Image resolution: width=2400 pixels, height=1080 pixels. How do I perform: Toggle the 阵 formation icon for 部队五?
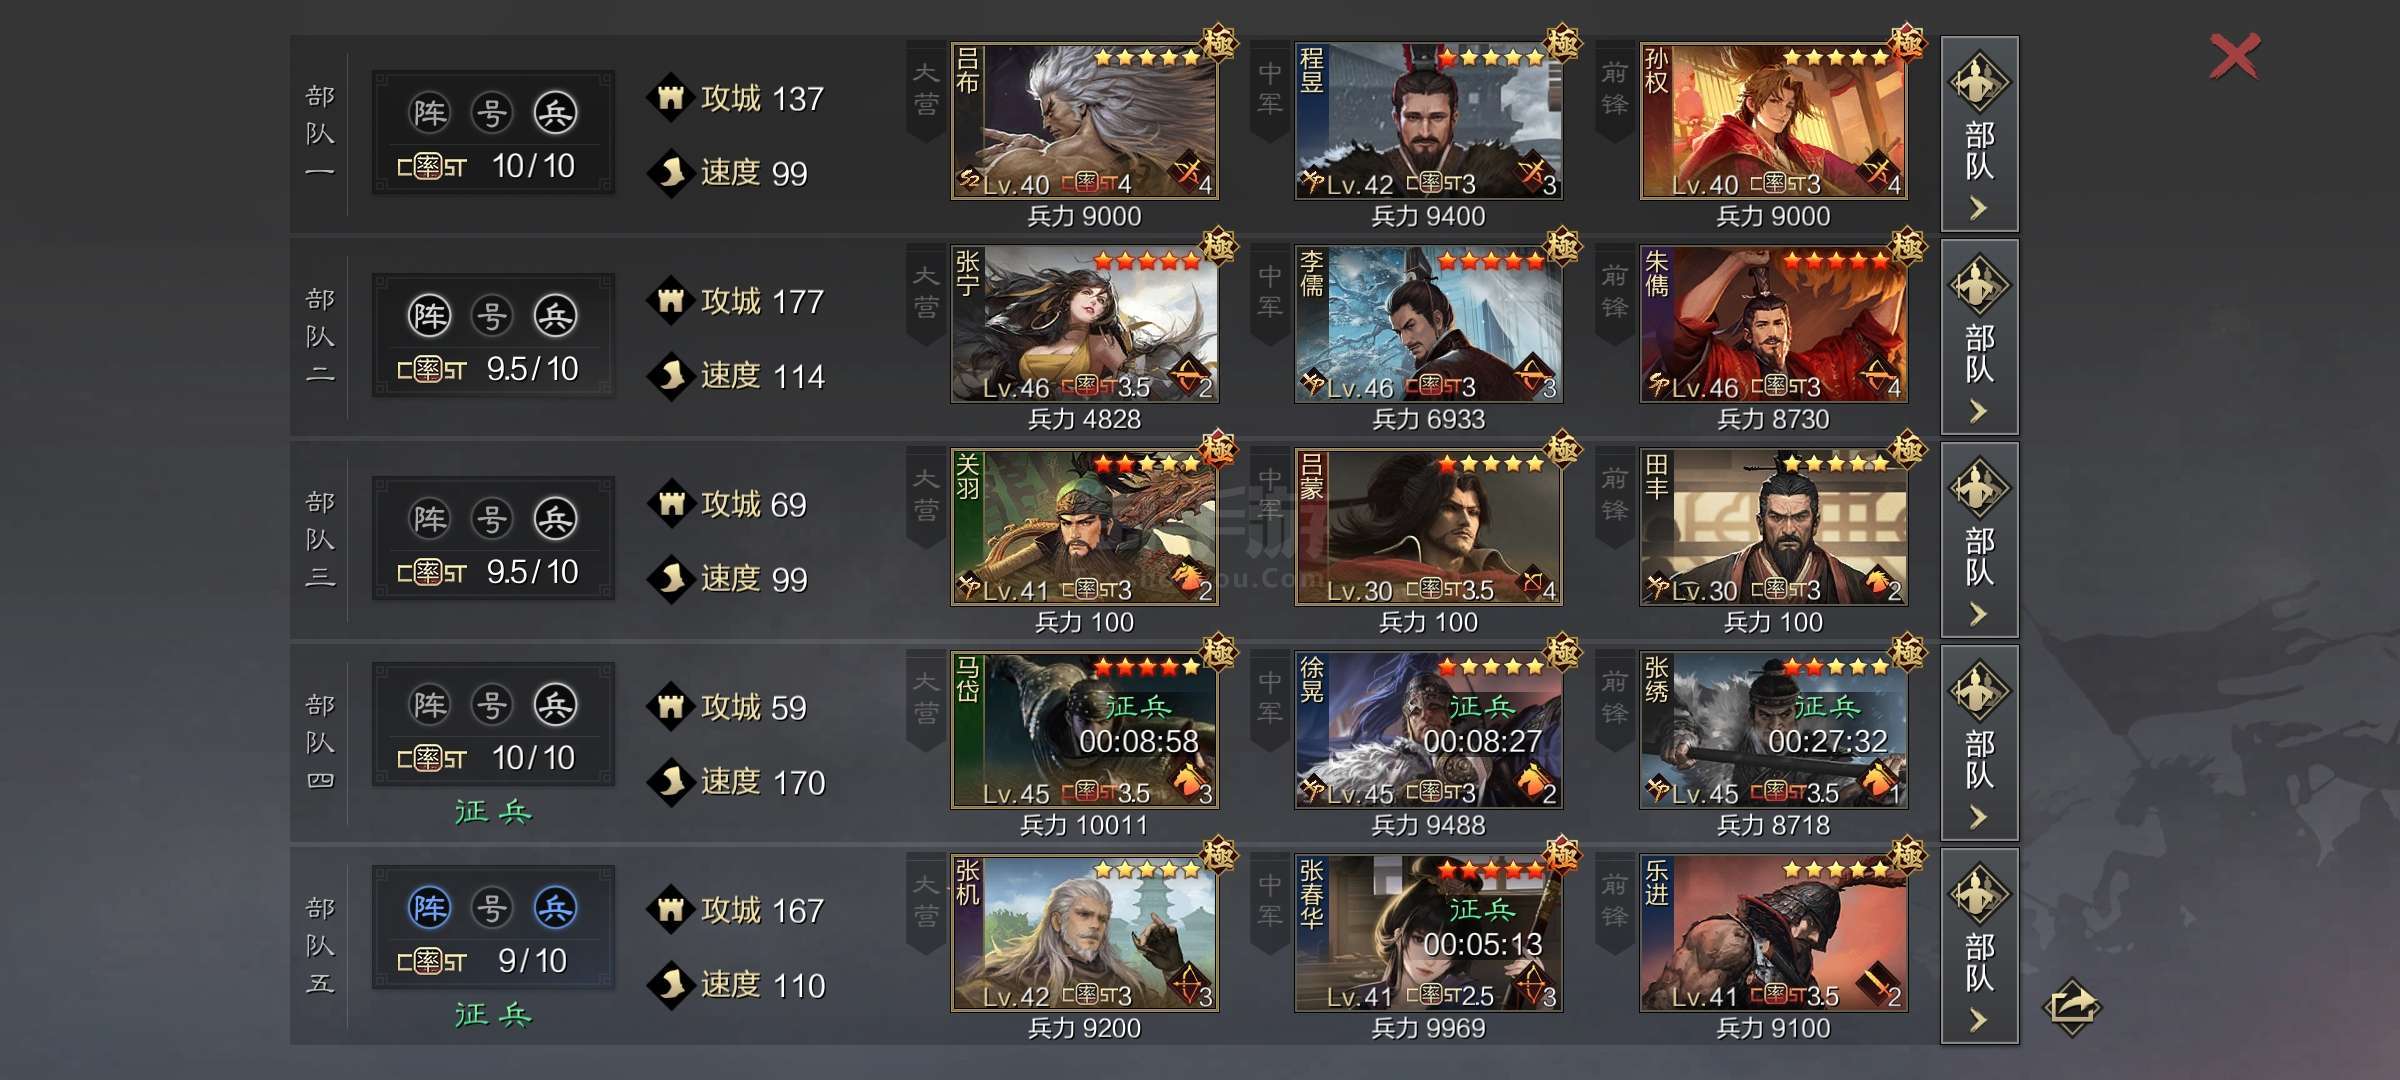coord(430,908)
